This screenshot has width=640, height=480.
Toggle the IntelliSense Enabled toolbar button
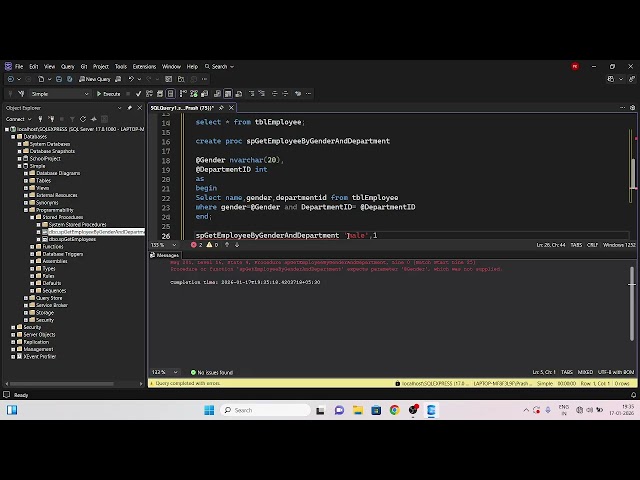click(171, 94)
